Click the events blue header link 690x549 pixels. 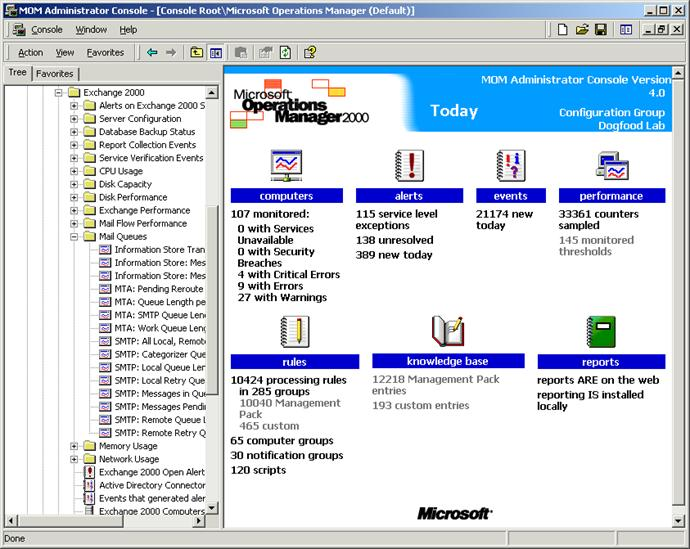pos(510,196)
